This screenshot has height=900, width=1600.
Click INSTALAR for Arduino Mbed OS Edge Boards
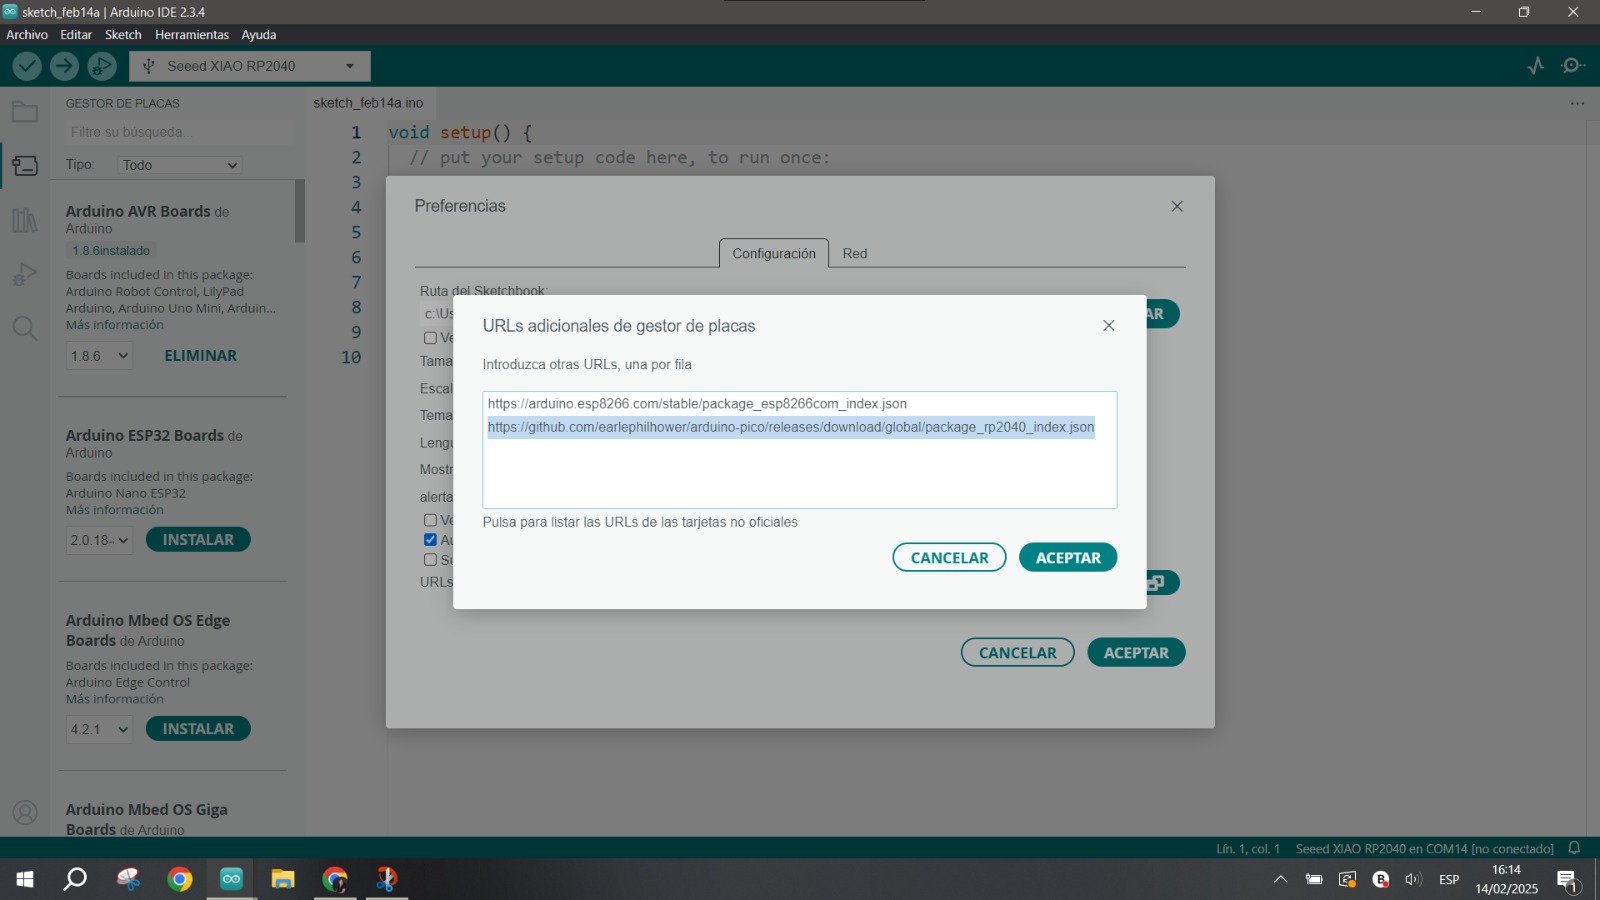198,729
